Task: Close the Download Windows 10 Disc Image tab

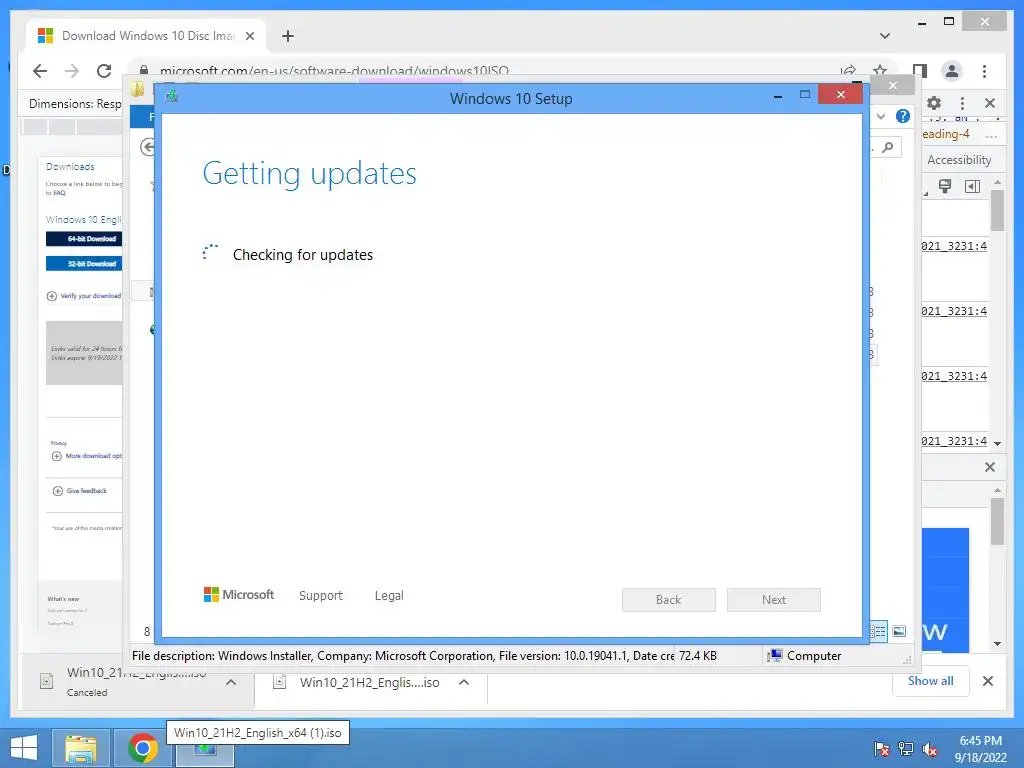Action: tap(249, 36)
